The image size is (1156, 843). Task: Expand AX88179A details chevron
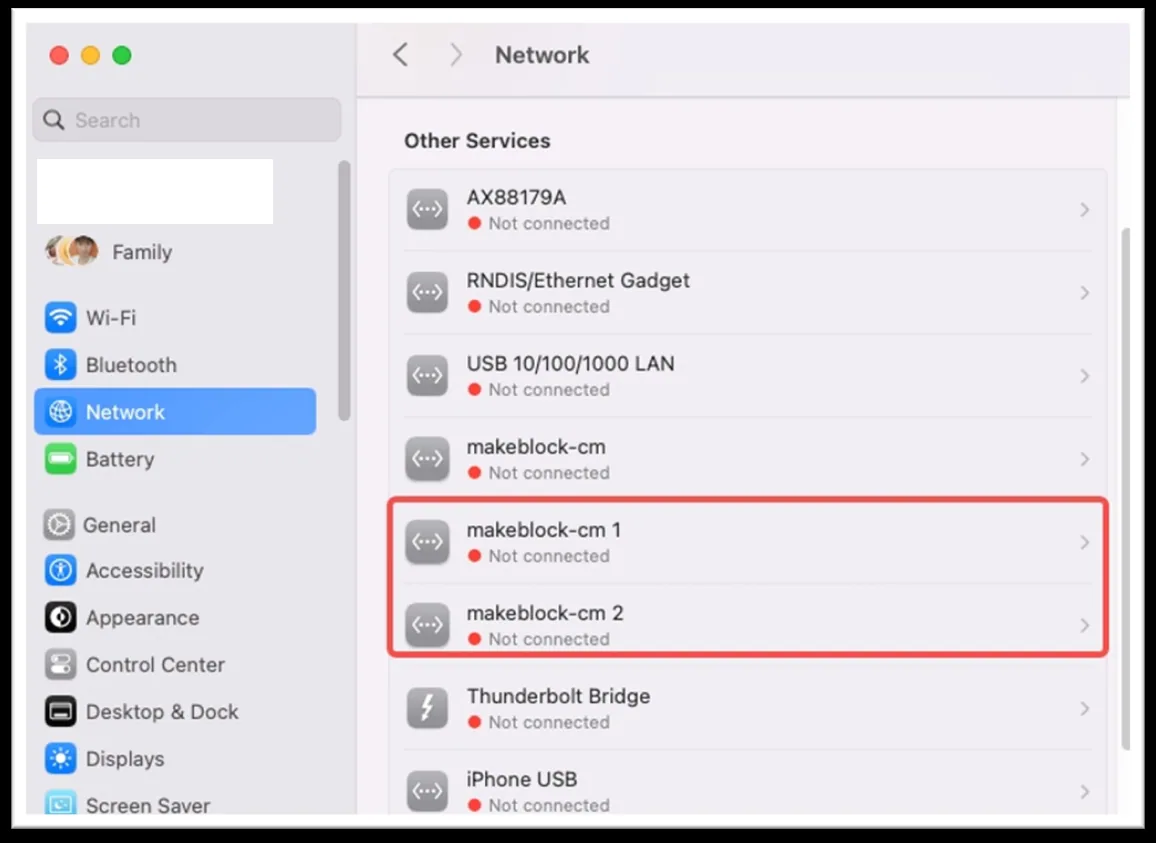1084,209
